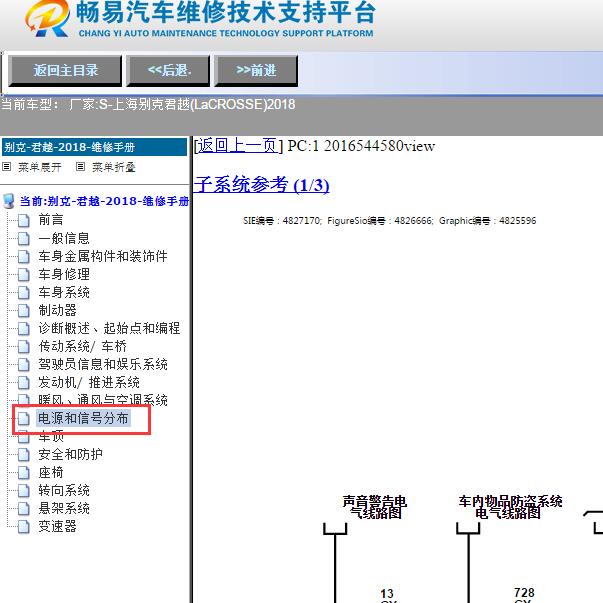Image resolution: width=603 pixels, height=603 pixels.
Task: Open 车身金属构件和装饰件 in the tree
Action: tap(103, 256)
